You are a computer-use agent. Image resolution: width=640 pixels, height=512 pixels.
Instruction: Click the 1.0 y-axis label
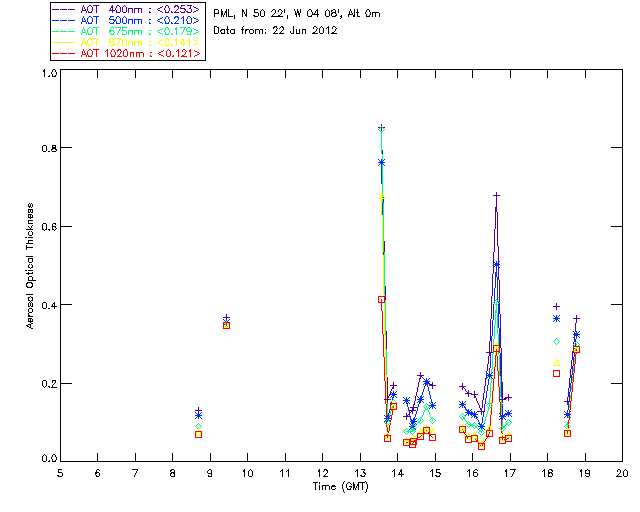tap(49, 73)
